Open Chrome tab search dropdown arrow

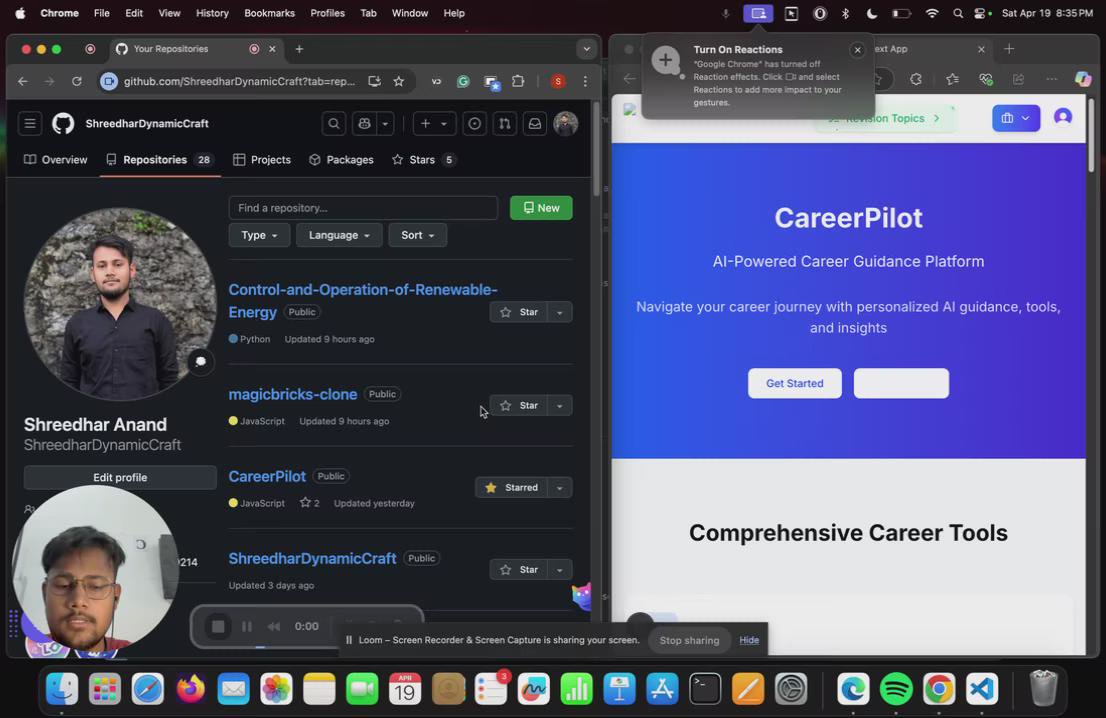[586, 49]
